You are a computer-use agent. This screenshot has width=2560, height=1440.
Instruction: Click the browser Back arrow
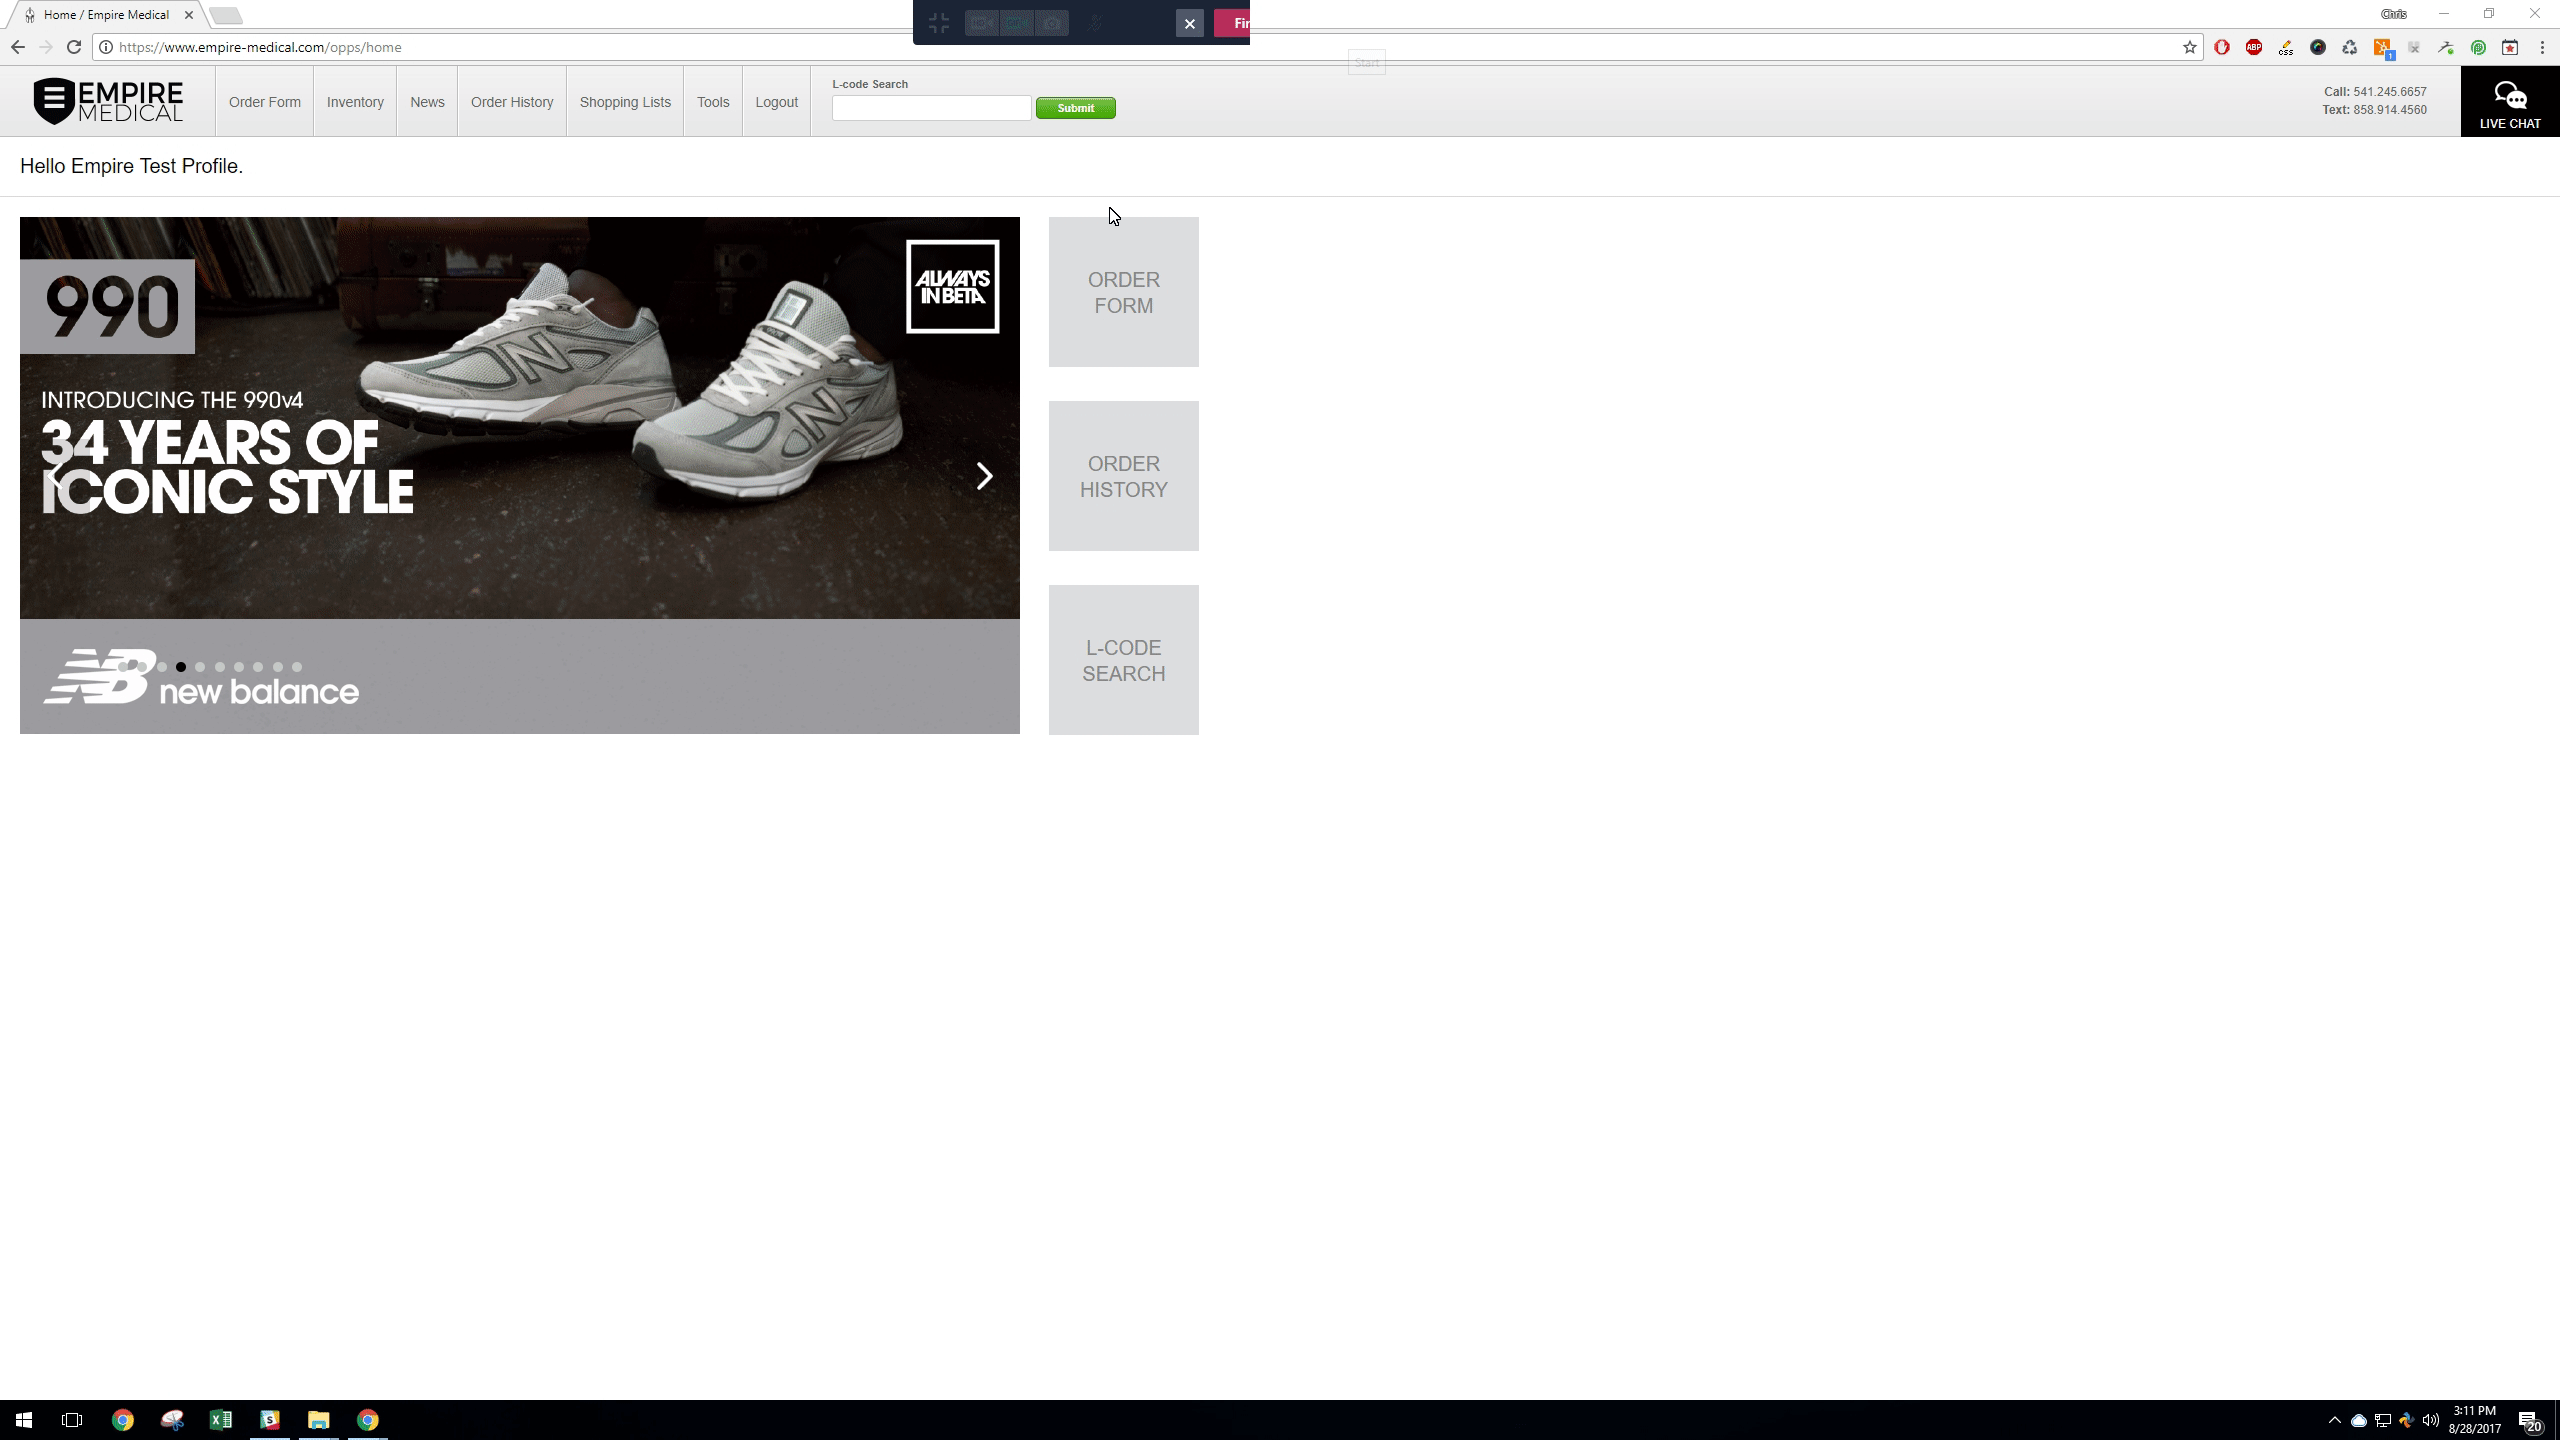pos(17,47)
